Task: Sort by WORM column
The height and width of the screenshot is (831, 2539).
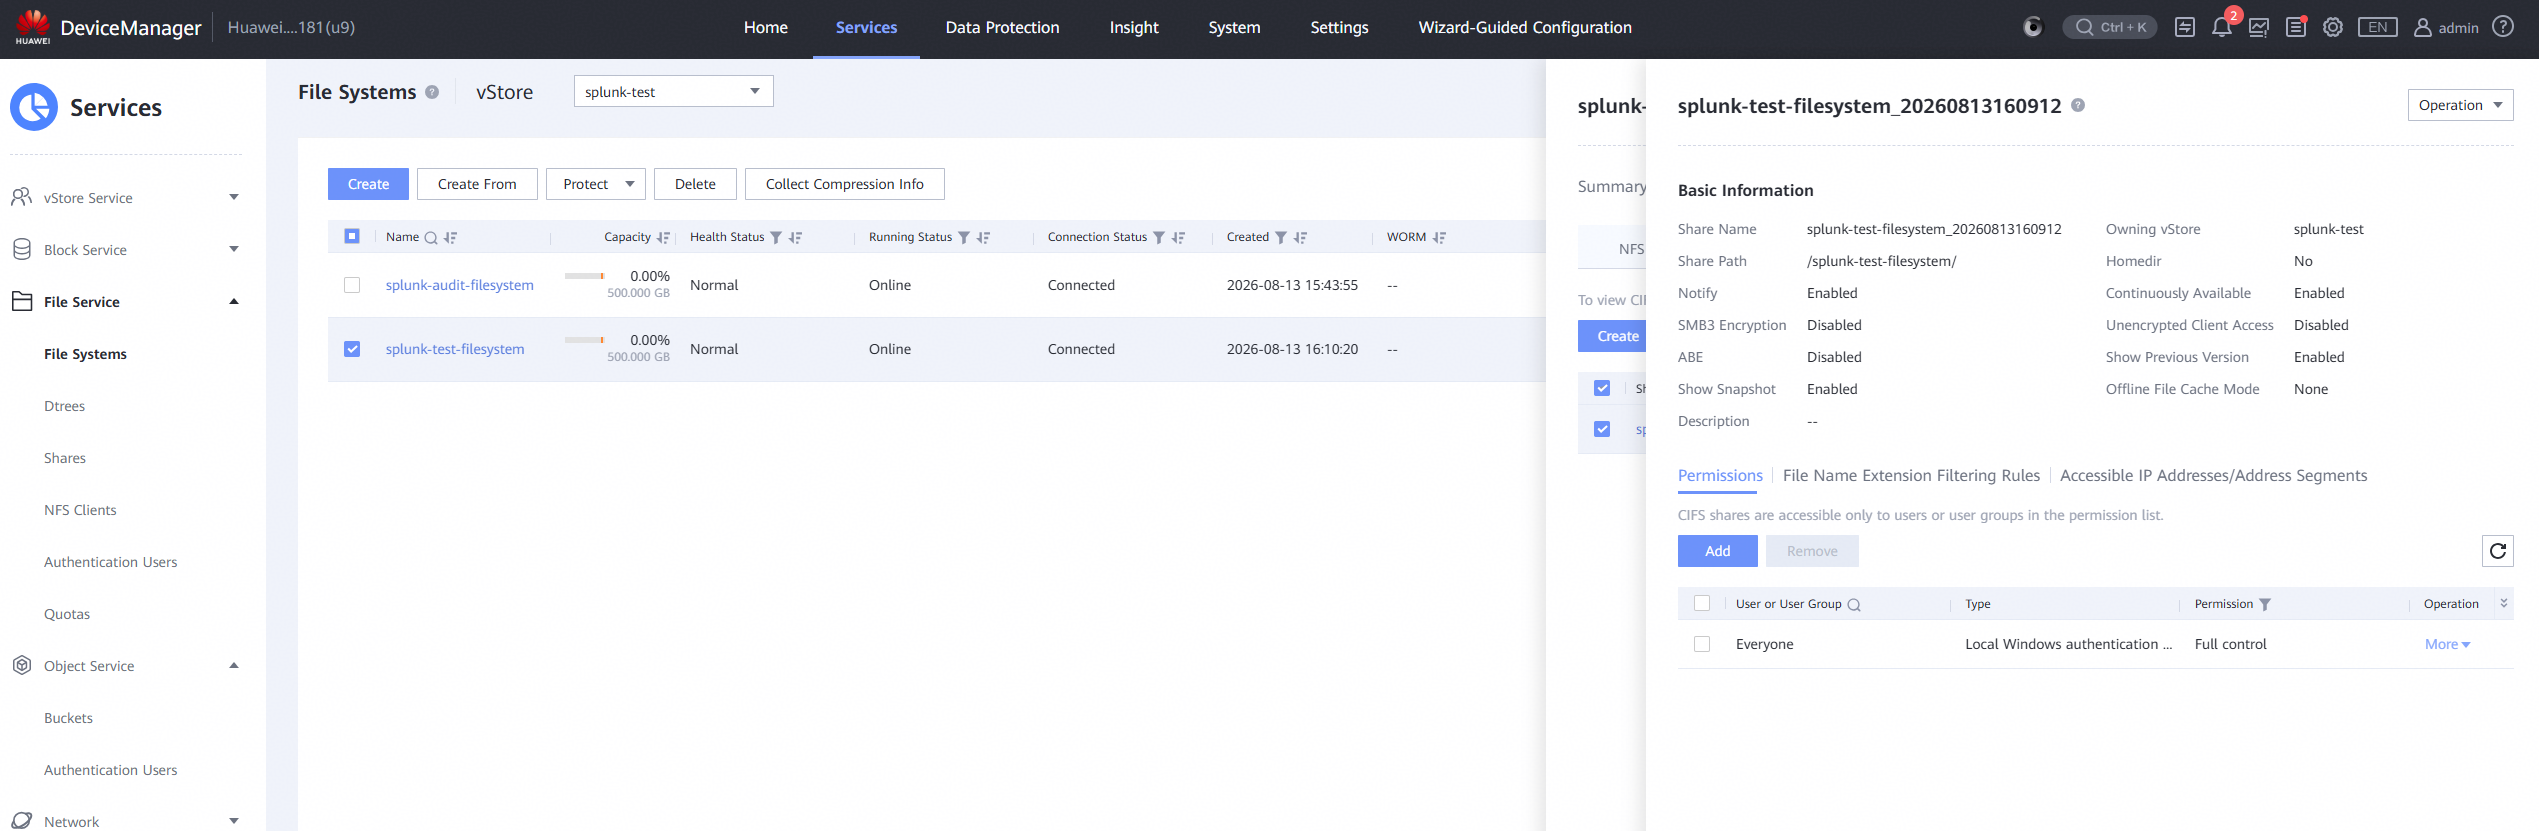Action: [x=1440, y=238]
